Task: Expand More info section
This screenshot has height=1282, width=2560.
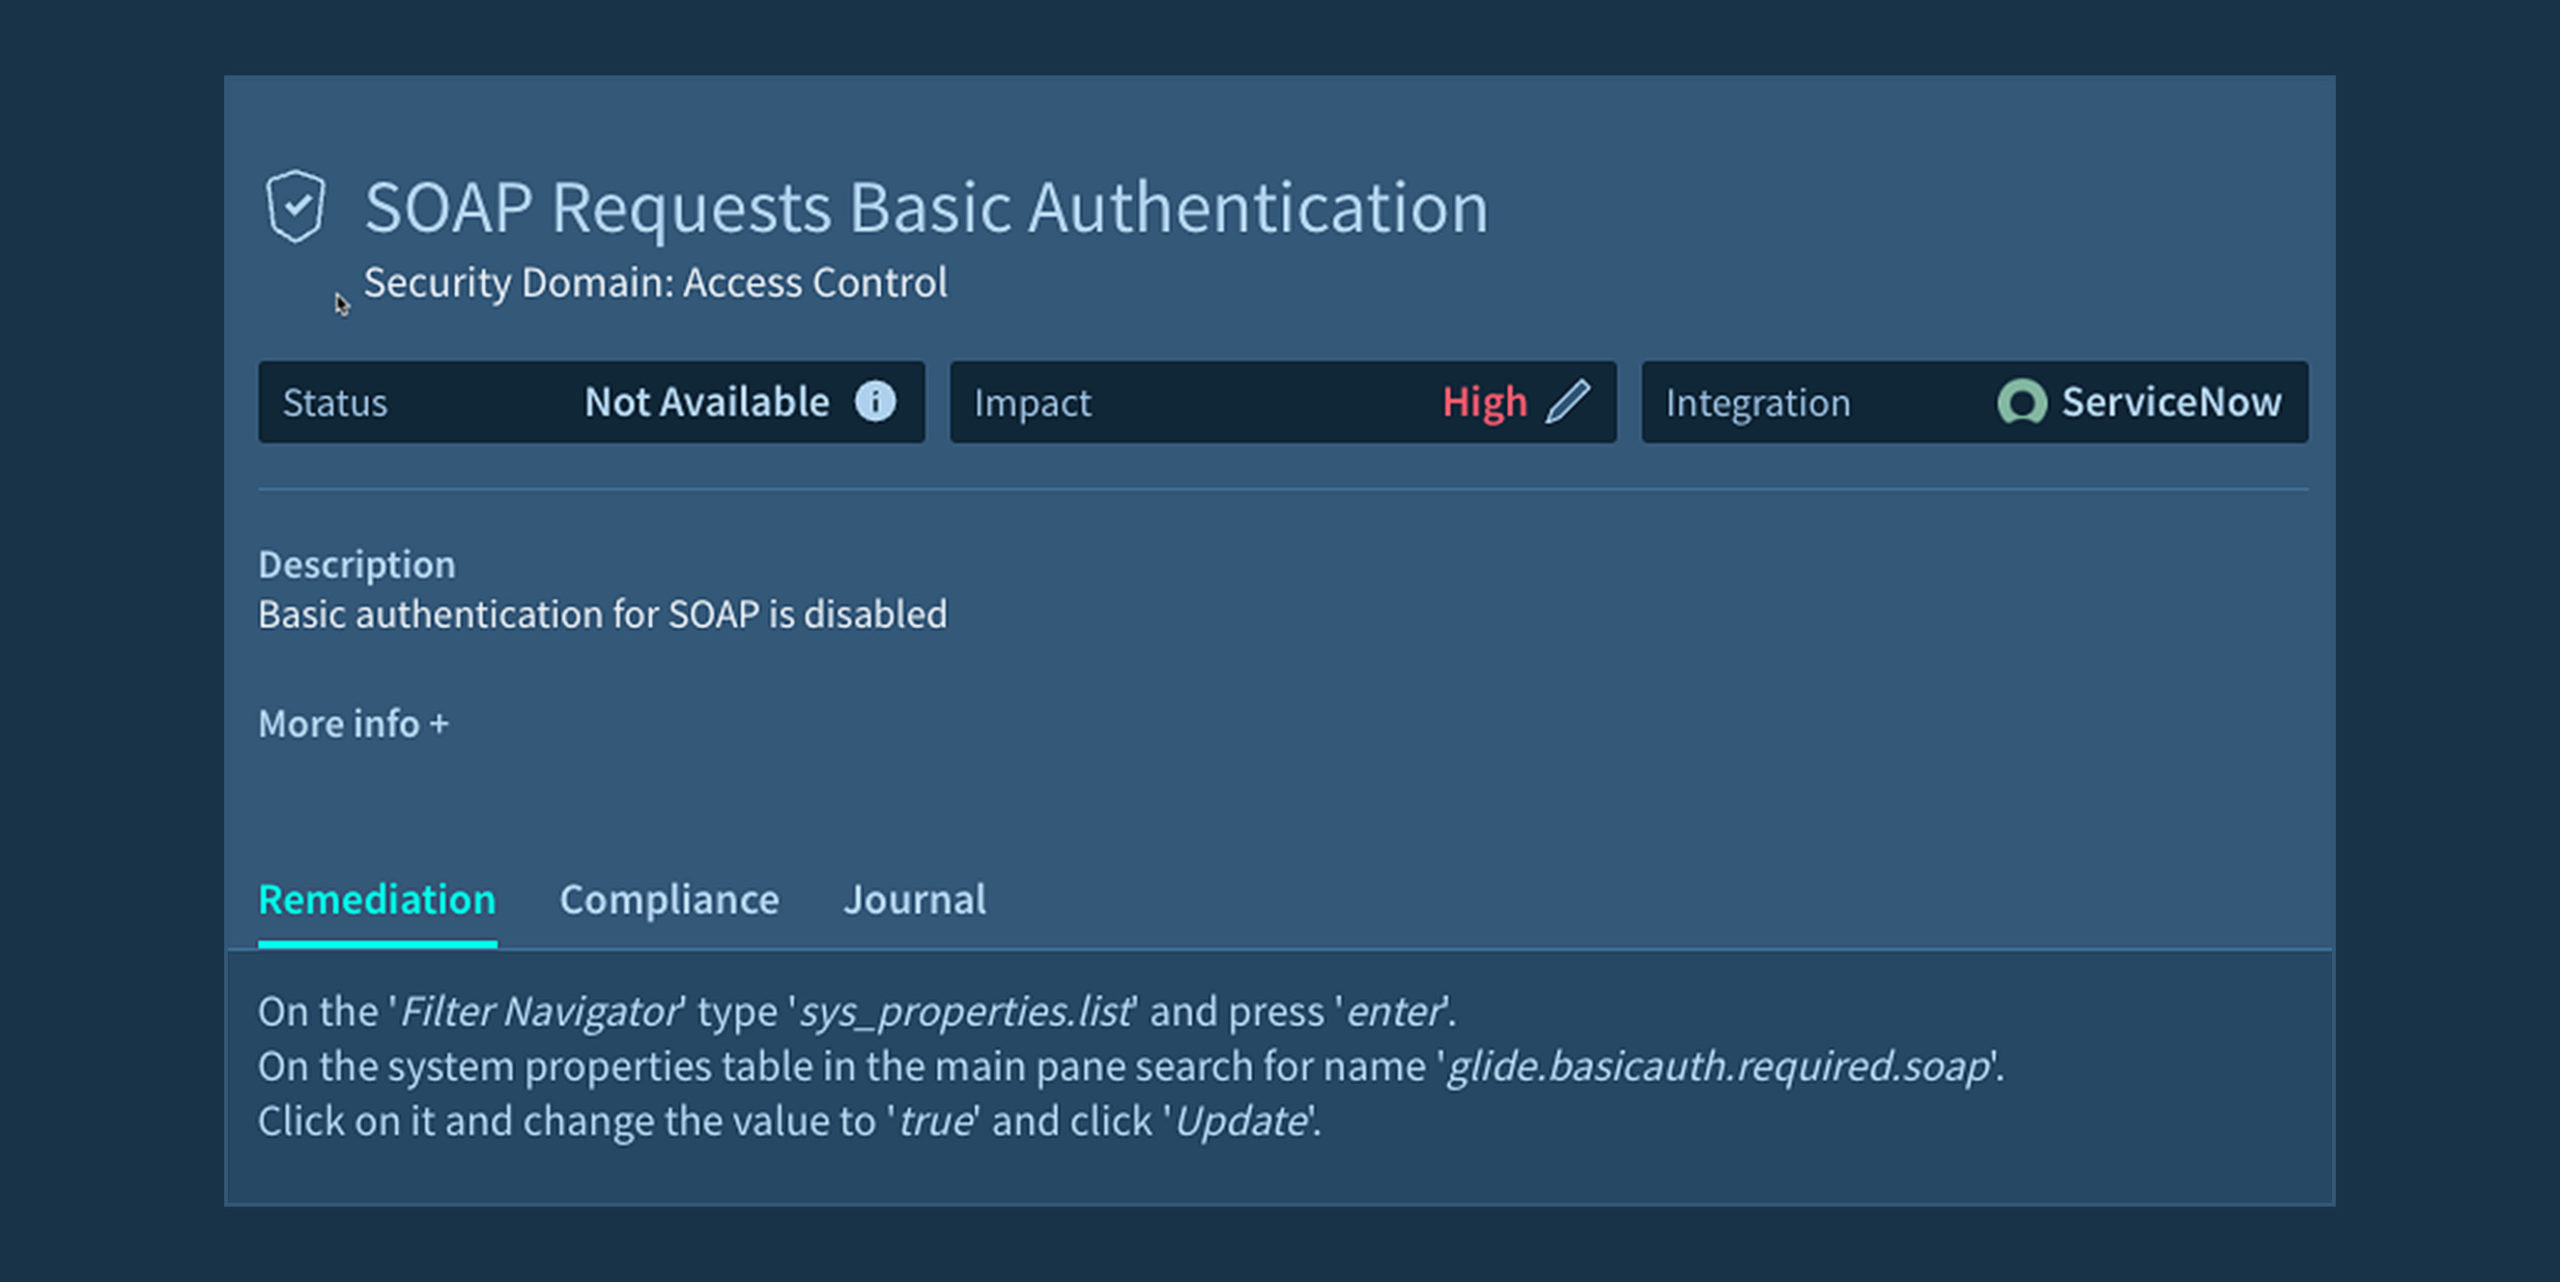Action: point(353,723)
